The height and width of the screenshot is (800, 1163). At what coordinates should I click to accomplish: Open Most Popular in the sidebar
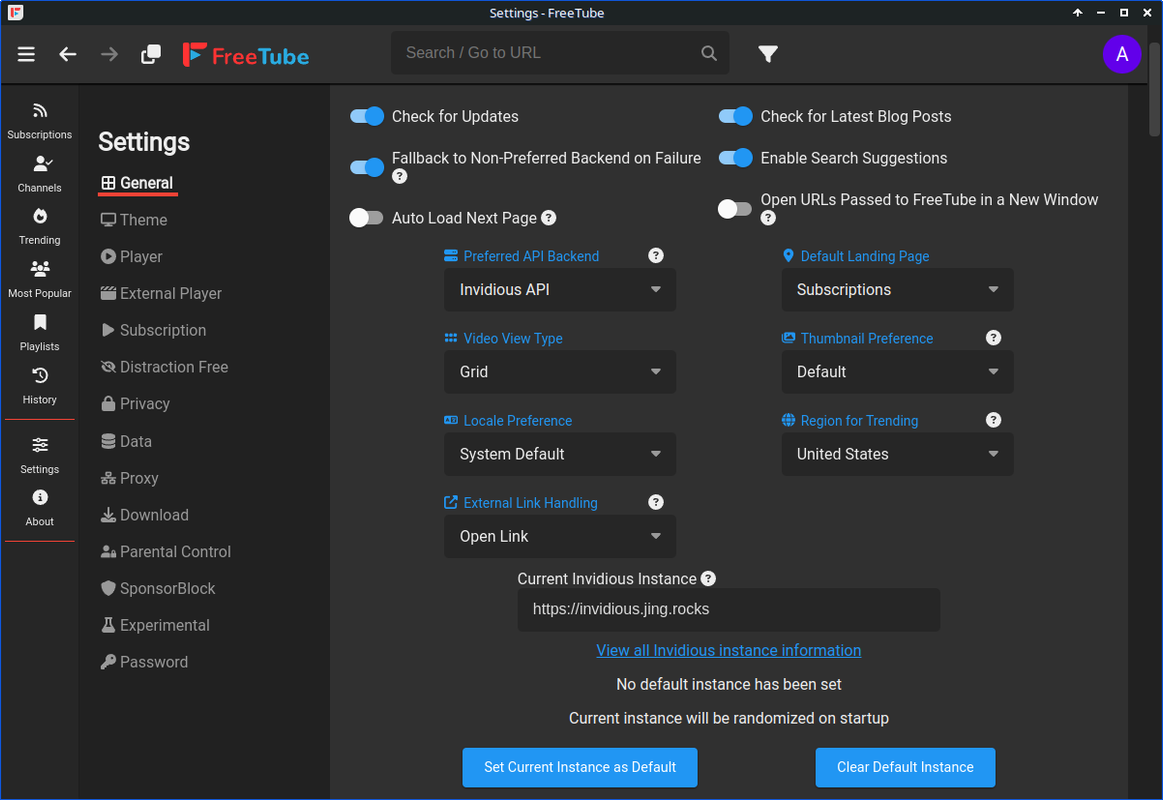(x=39, y=280)
